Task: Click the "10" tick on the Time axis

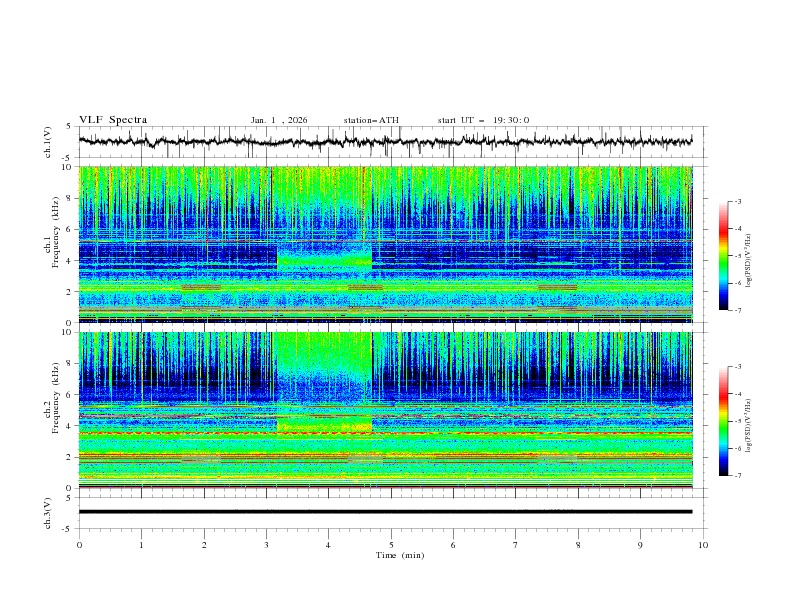Action: click(703, 545)
